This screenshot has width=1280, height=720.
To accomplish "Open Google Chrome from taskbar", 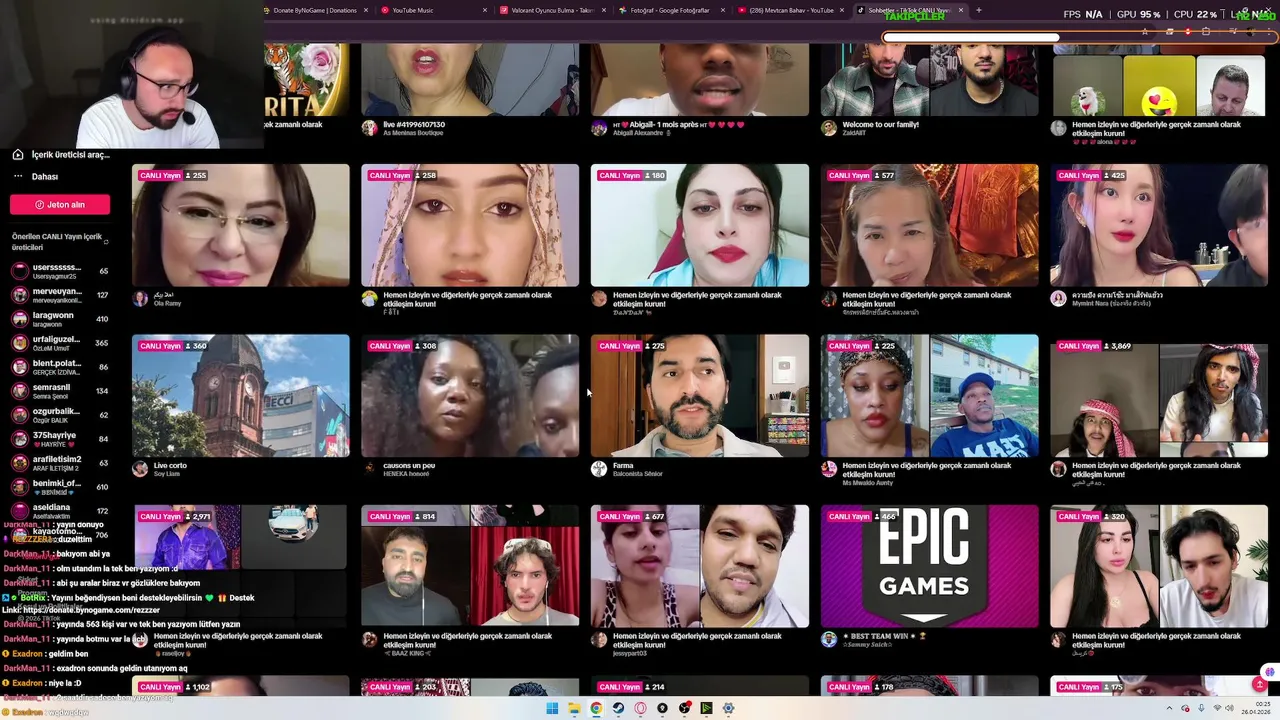I will click(596, 708).
